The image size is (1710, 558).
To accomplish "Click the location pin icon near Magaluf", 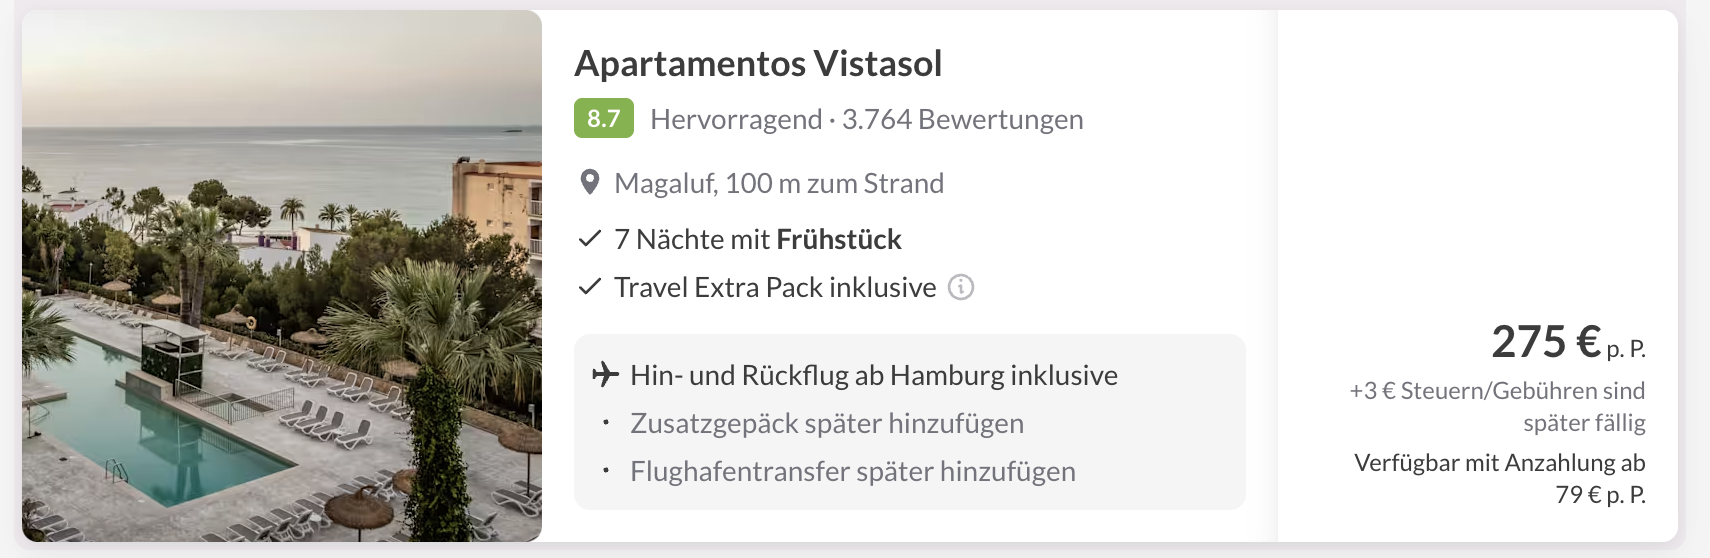I will point(590,183).
